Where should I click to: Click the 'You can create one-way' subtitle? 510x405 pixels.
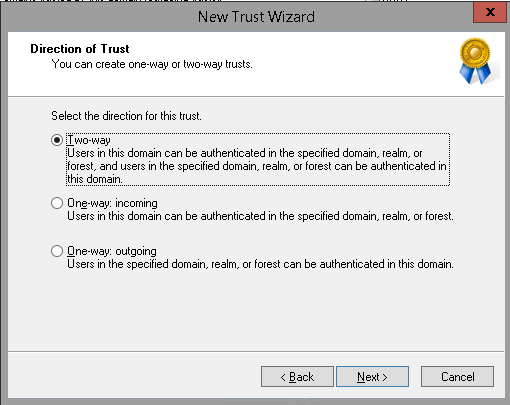coord(152,64)
